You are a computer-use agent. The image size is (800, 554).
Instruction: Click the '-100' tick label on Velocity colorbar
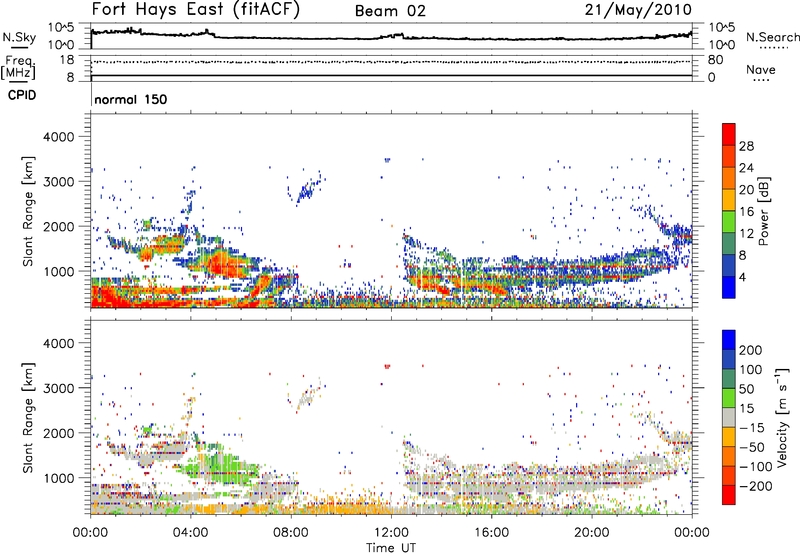[x=756, y=466]
